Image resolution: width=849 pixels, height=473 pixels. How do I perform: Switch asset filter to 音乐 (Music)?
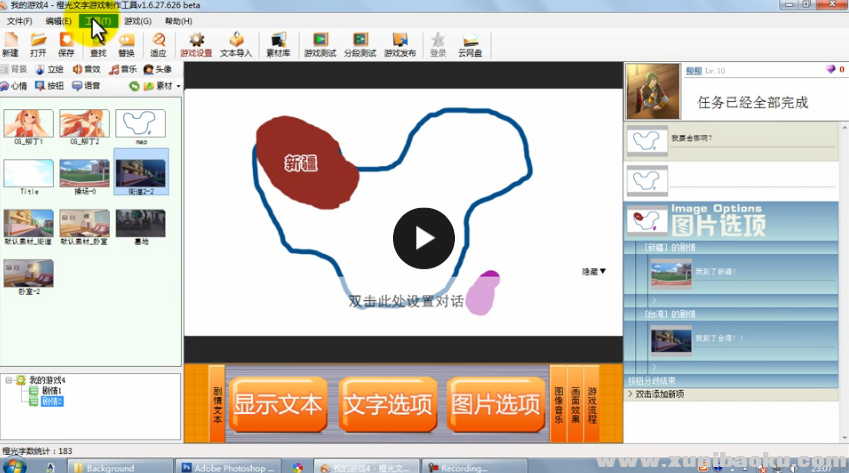click(122, 70)
